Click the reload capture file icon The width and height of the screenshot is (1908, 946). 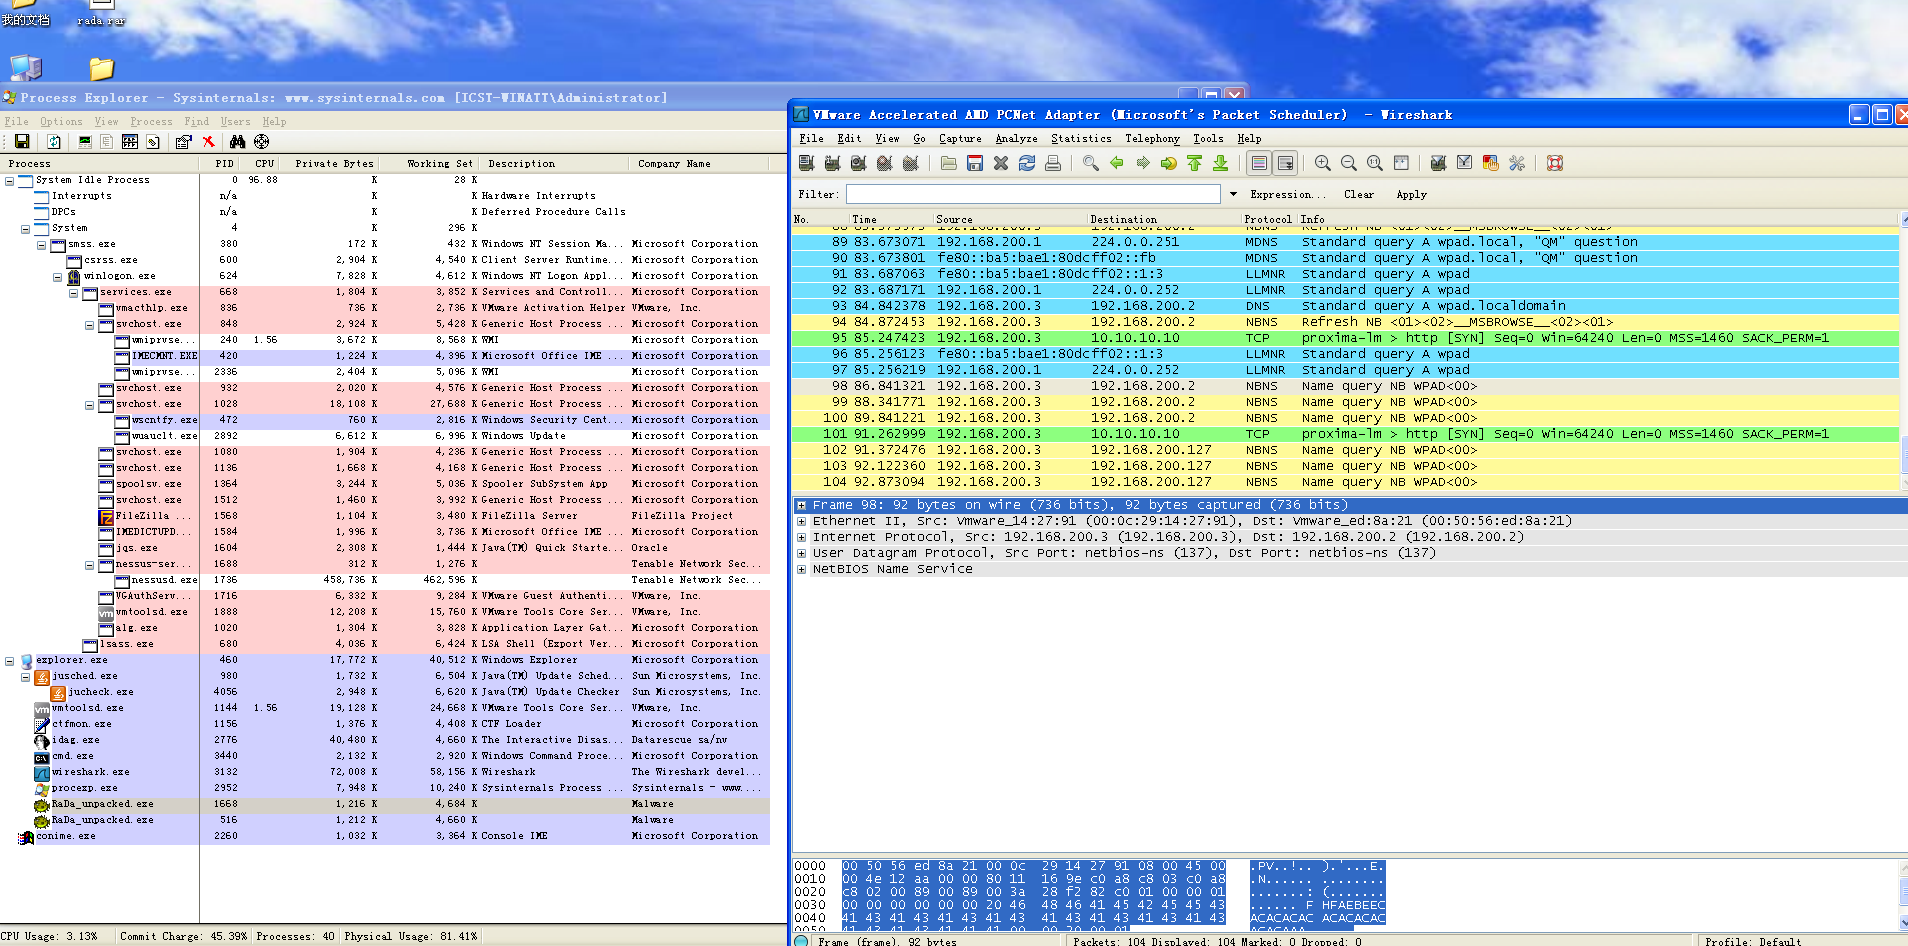tap(1027, 163)
